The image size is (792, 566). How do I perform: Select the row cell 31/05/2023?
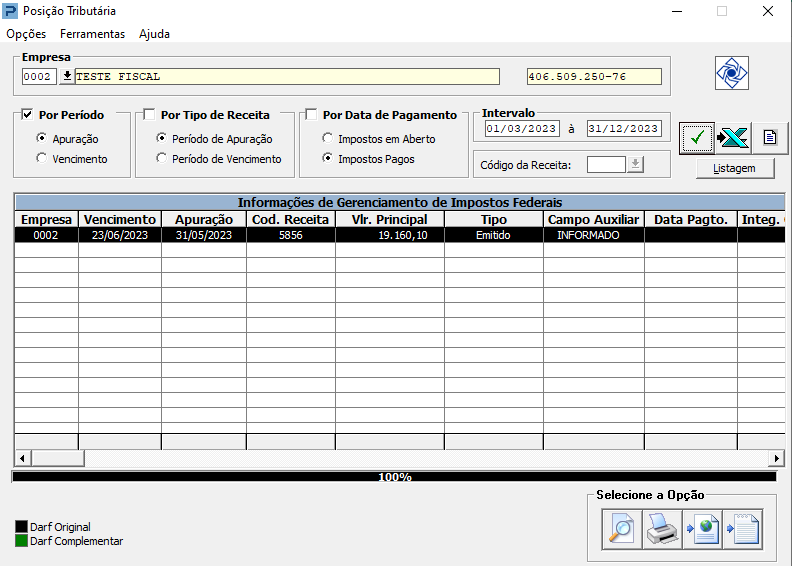coord(204,235)
